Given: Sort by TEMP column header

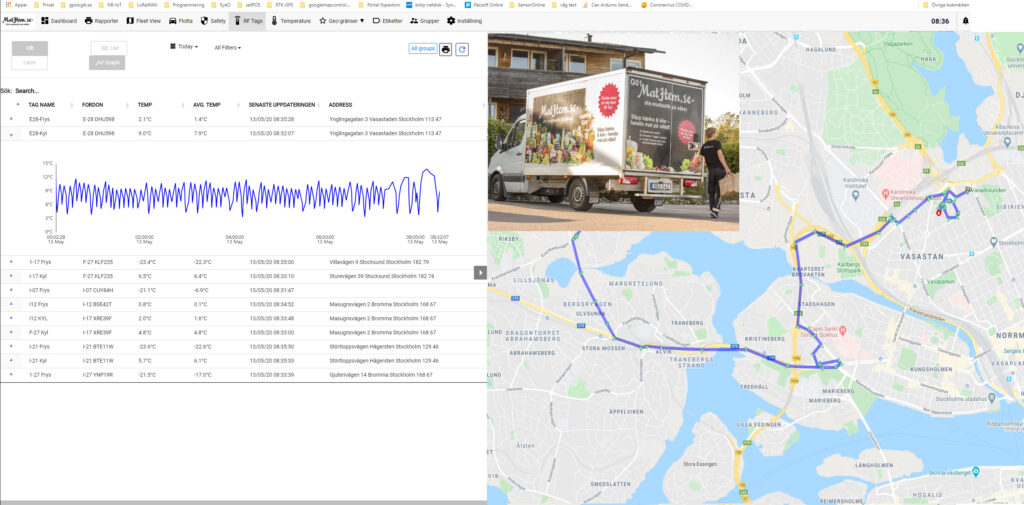Looking at the screenshot, I should tap(144, 105).
